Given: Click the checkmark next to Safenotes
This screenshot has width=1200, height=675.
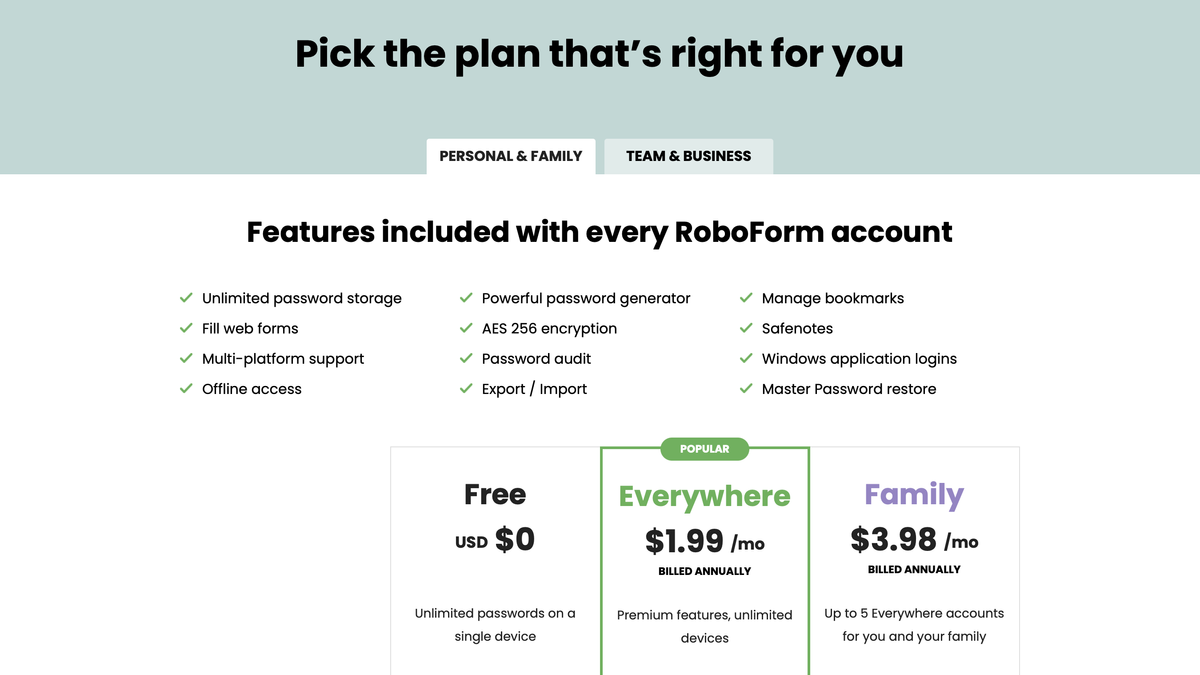Looking at the screenshot, I should [x=746, y=328].
